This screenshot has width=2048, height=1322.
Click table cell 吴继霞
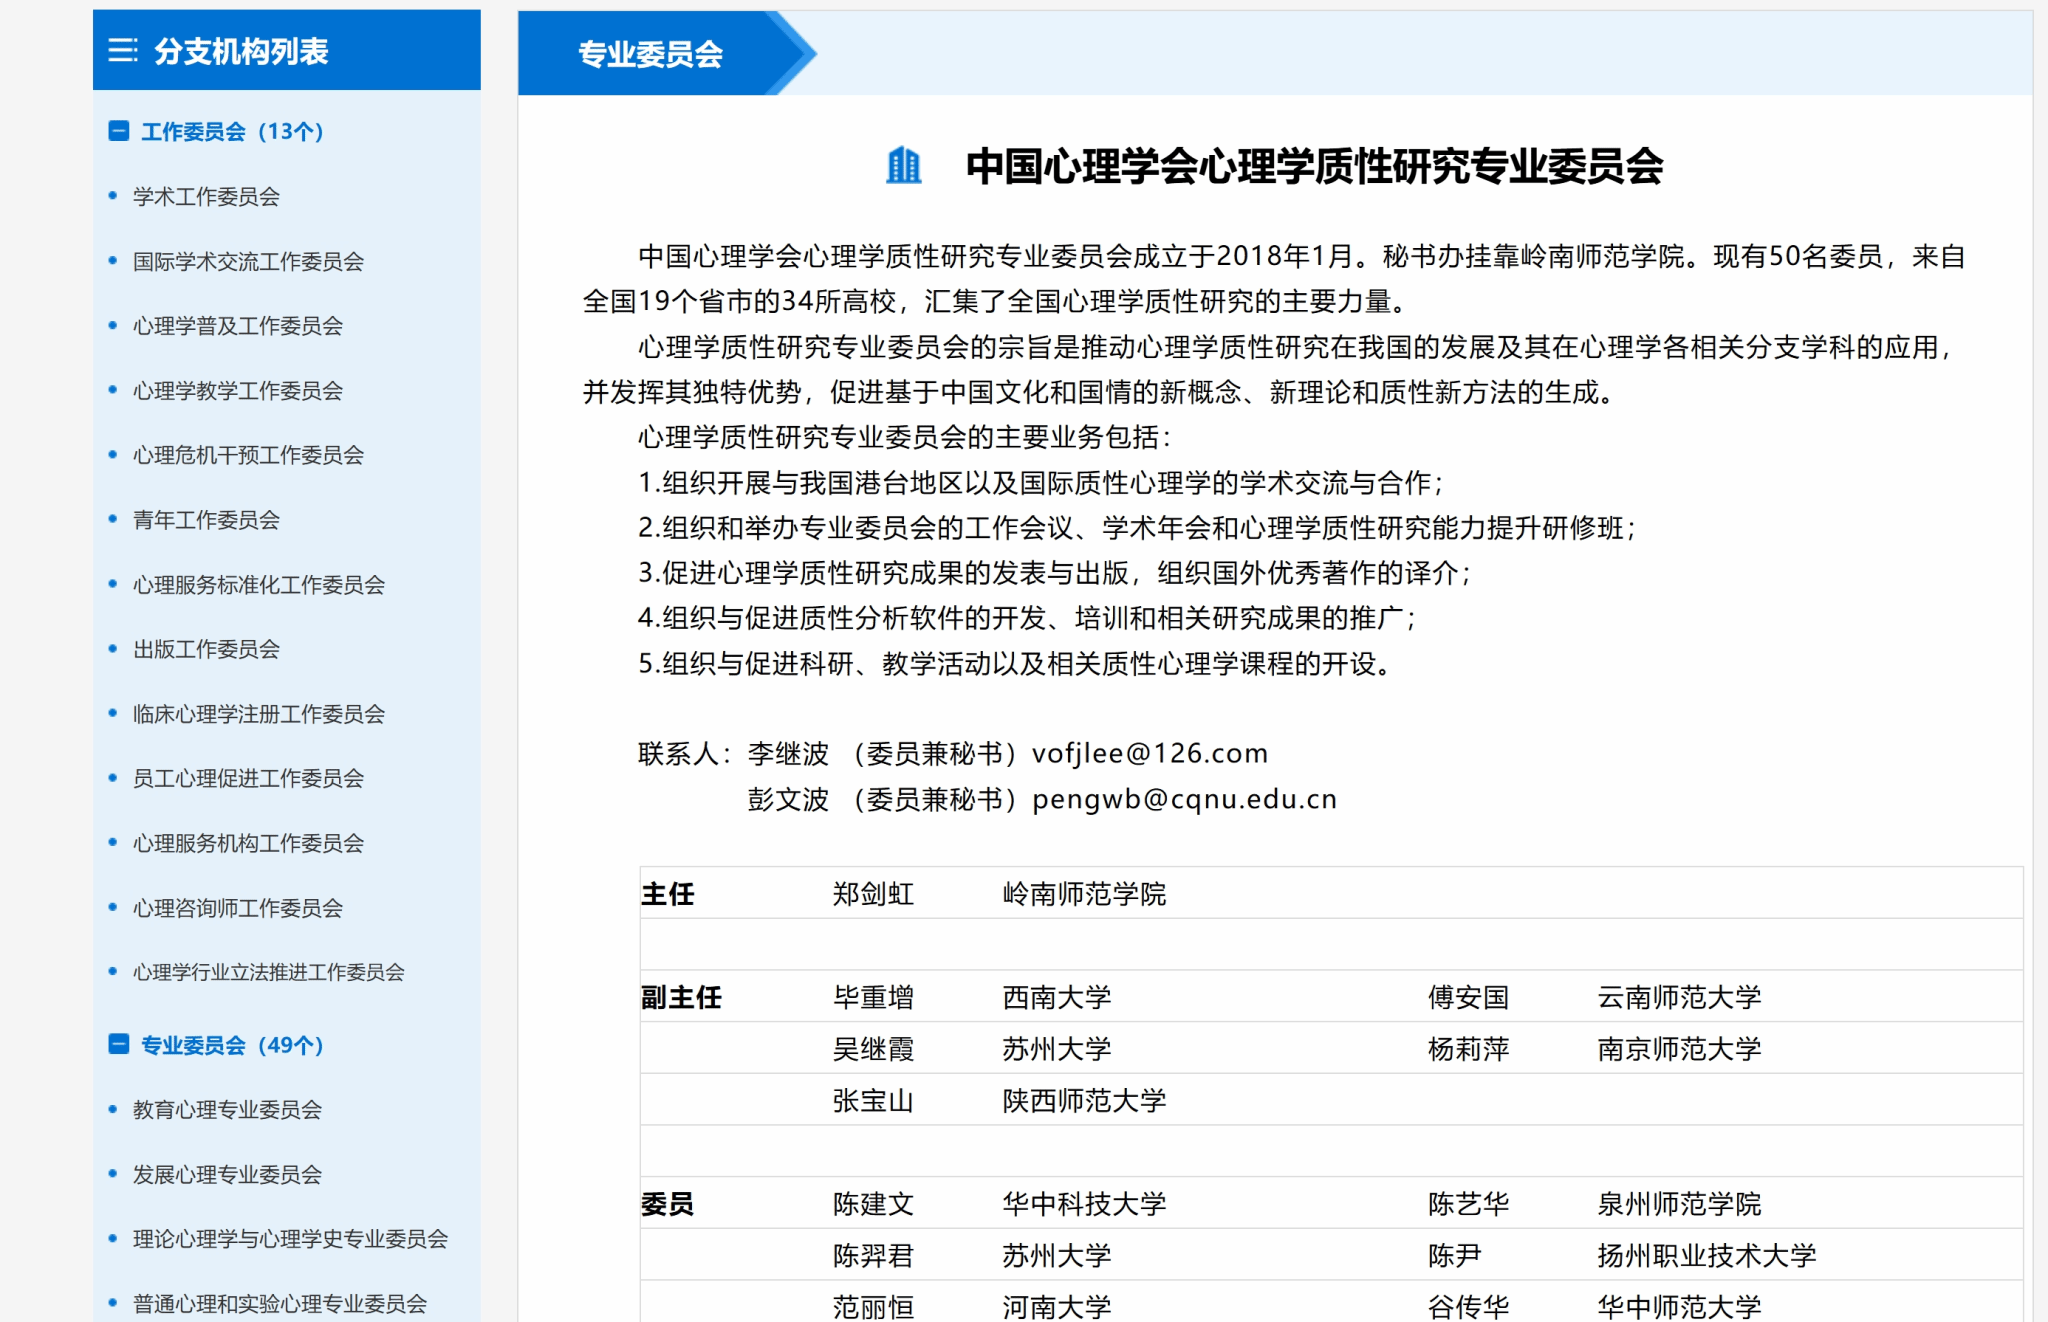click(873, 1048)
